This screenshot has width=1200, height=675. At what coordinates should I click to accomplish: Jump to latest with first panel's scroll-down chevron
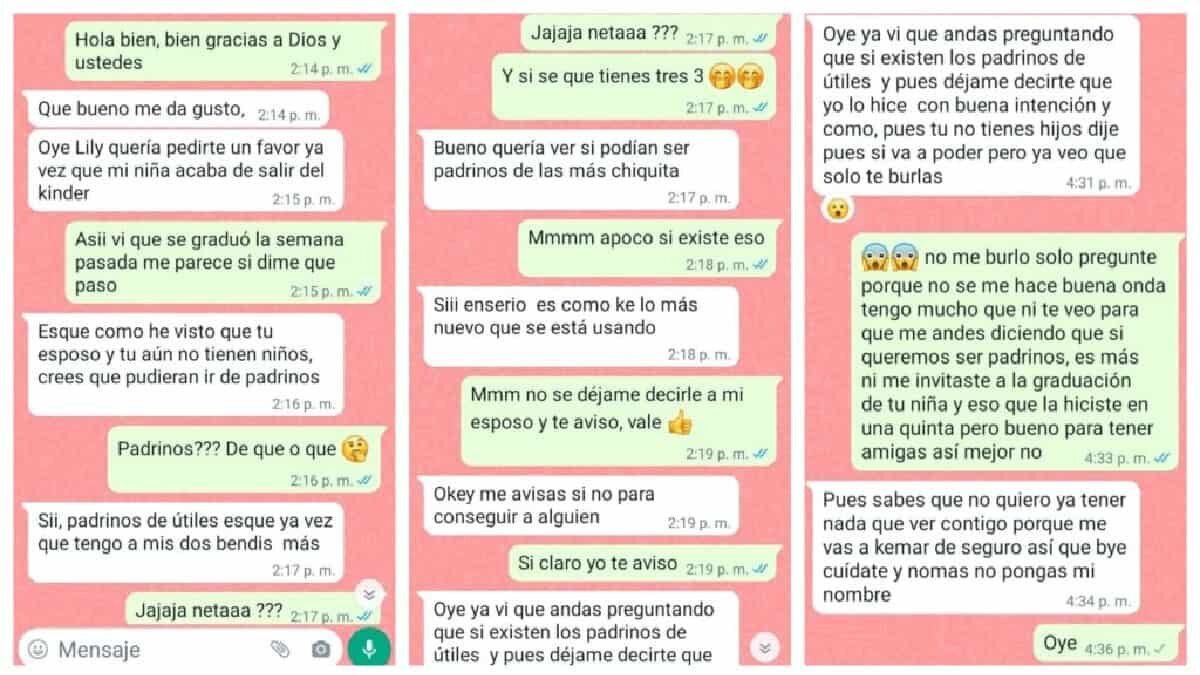tap(368, 594)
